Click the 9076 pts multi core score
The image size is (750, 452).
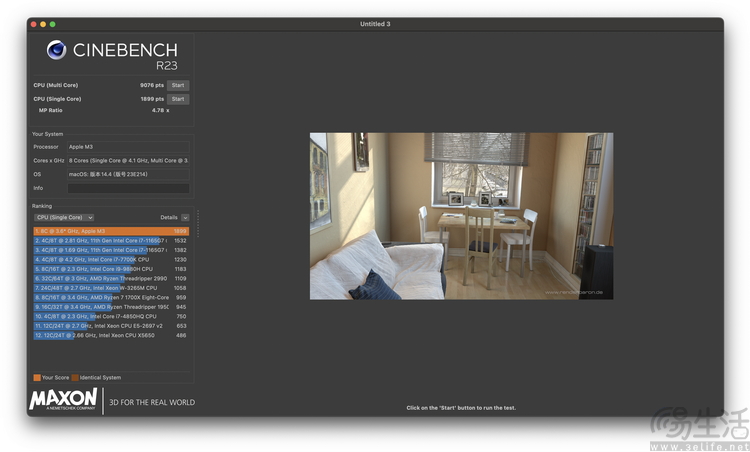click(152, 86)
